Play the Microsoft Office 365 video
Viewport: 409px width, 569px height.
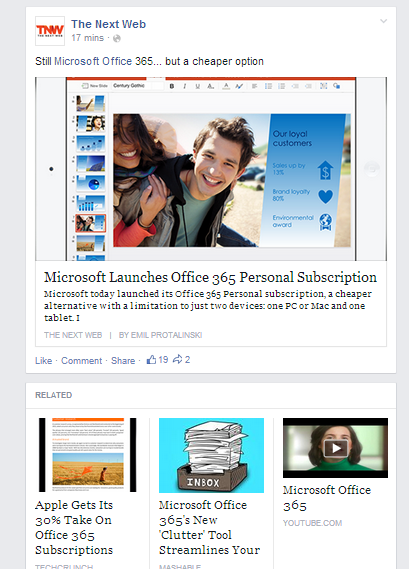click(x=335, y=448)
